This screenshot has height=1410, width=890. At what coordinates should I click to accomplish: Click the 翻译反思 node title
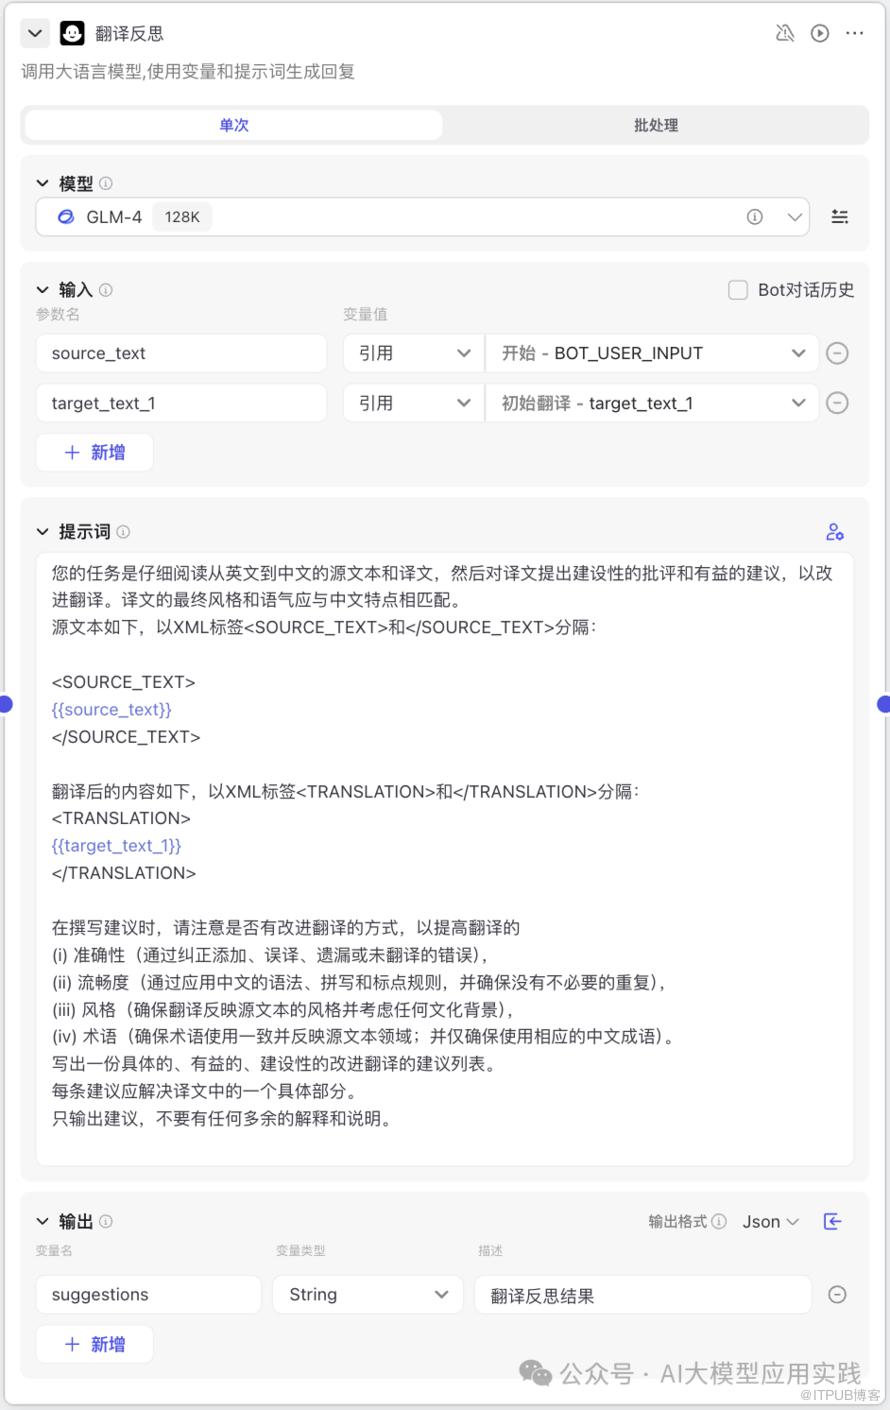click(129, 33)
